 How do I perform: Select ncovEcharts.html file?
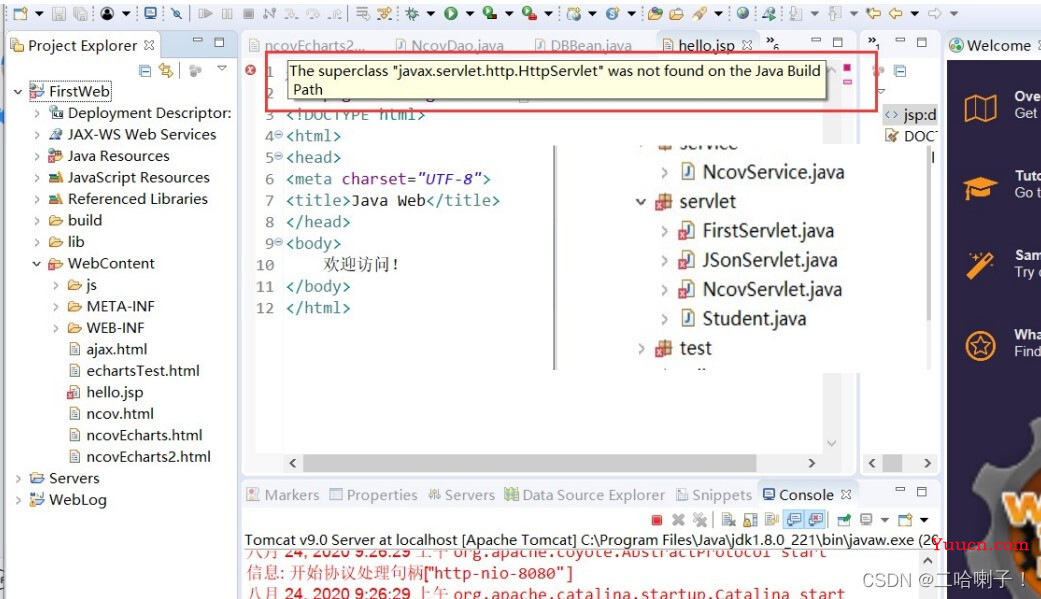[136, 436]
